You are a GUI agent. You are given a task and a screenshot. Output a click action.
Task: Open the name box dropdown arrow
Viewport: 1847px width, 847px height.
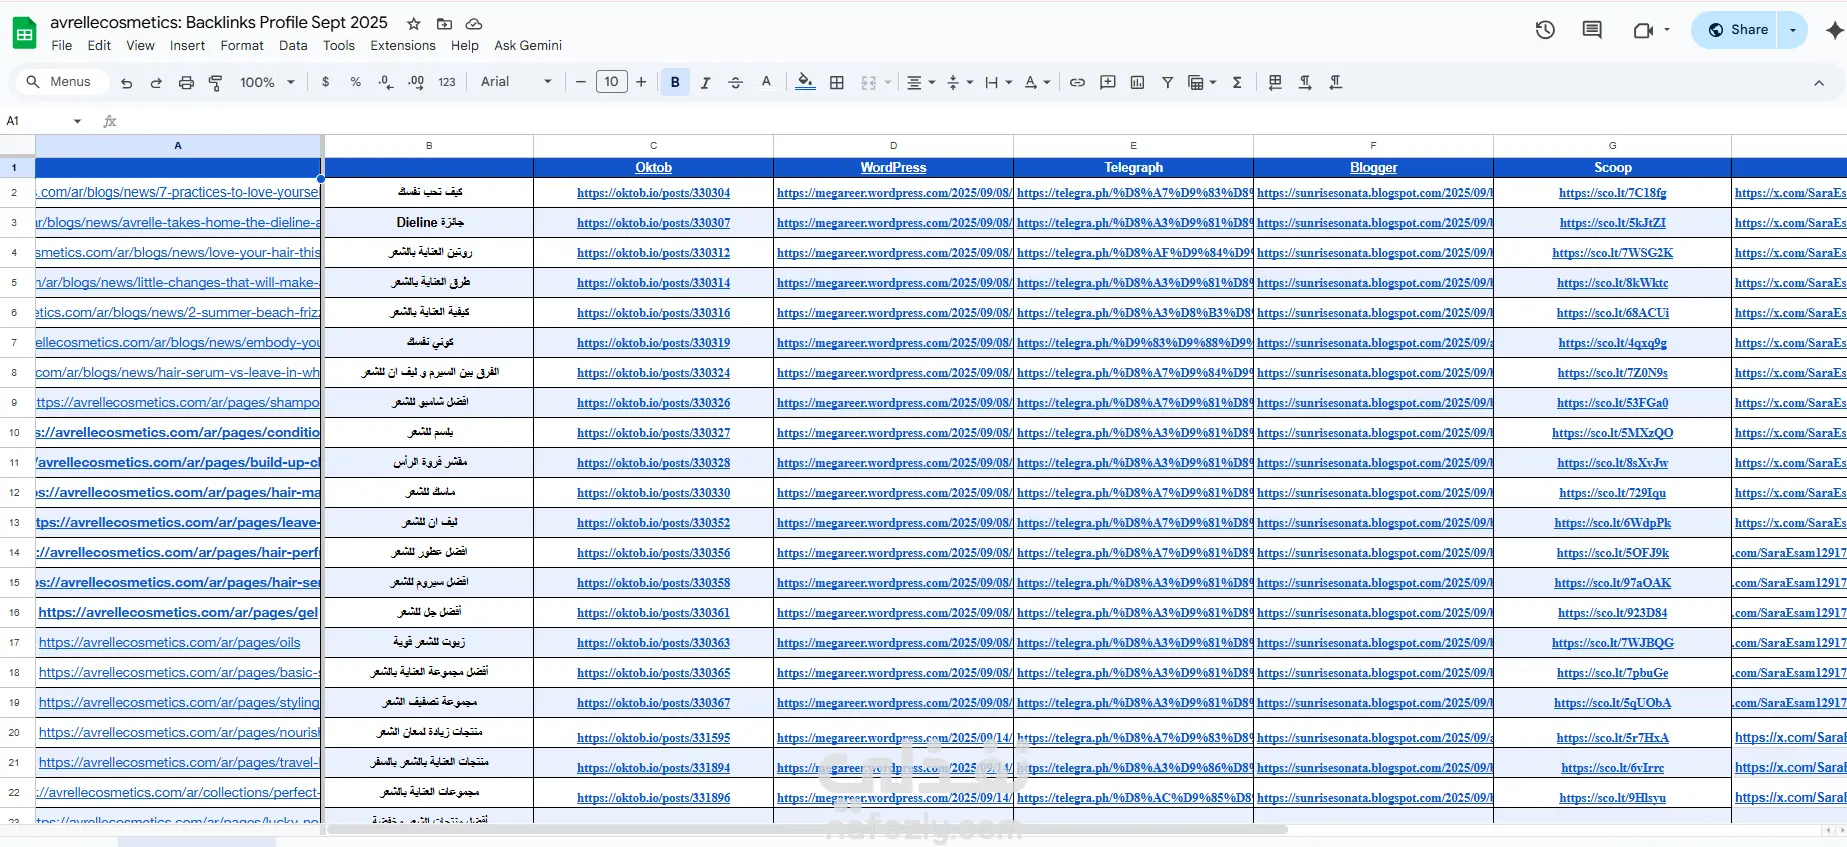[77, 121]
